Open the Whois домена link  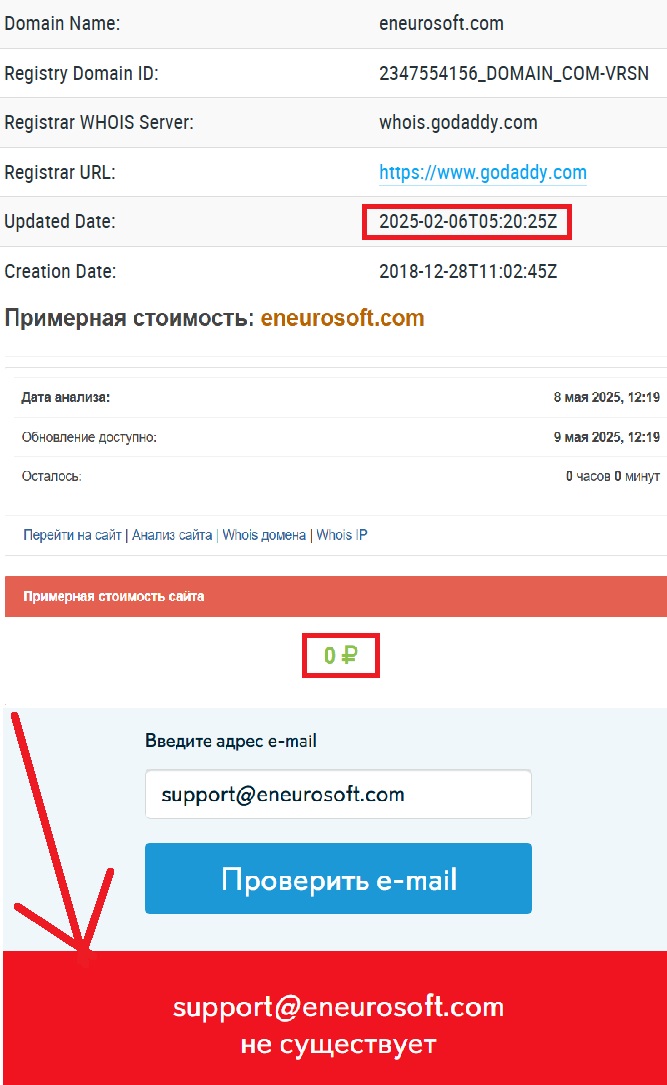264,535
